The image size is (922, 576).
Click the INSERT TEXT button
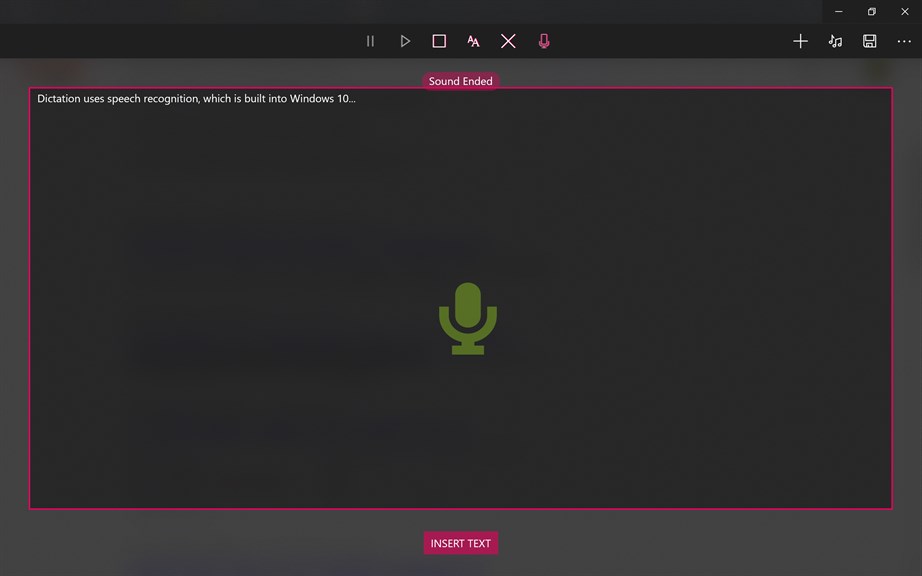[x=461, y=543]
